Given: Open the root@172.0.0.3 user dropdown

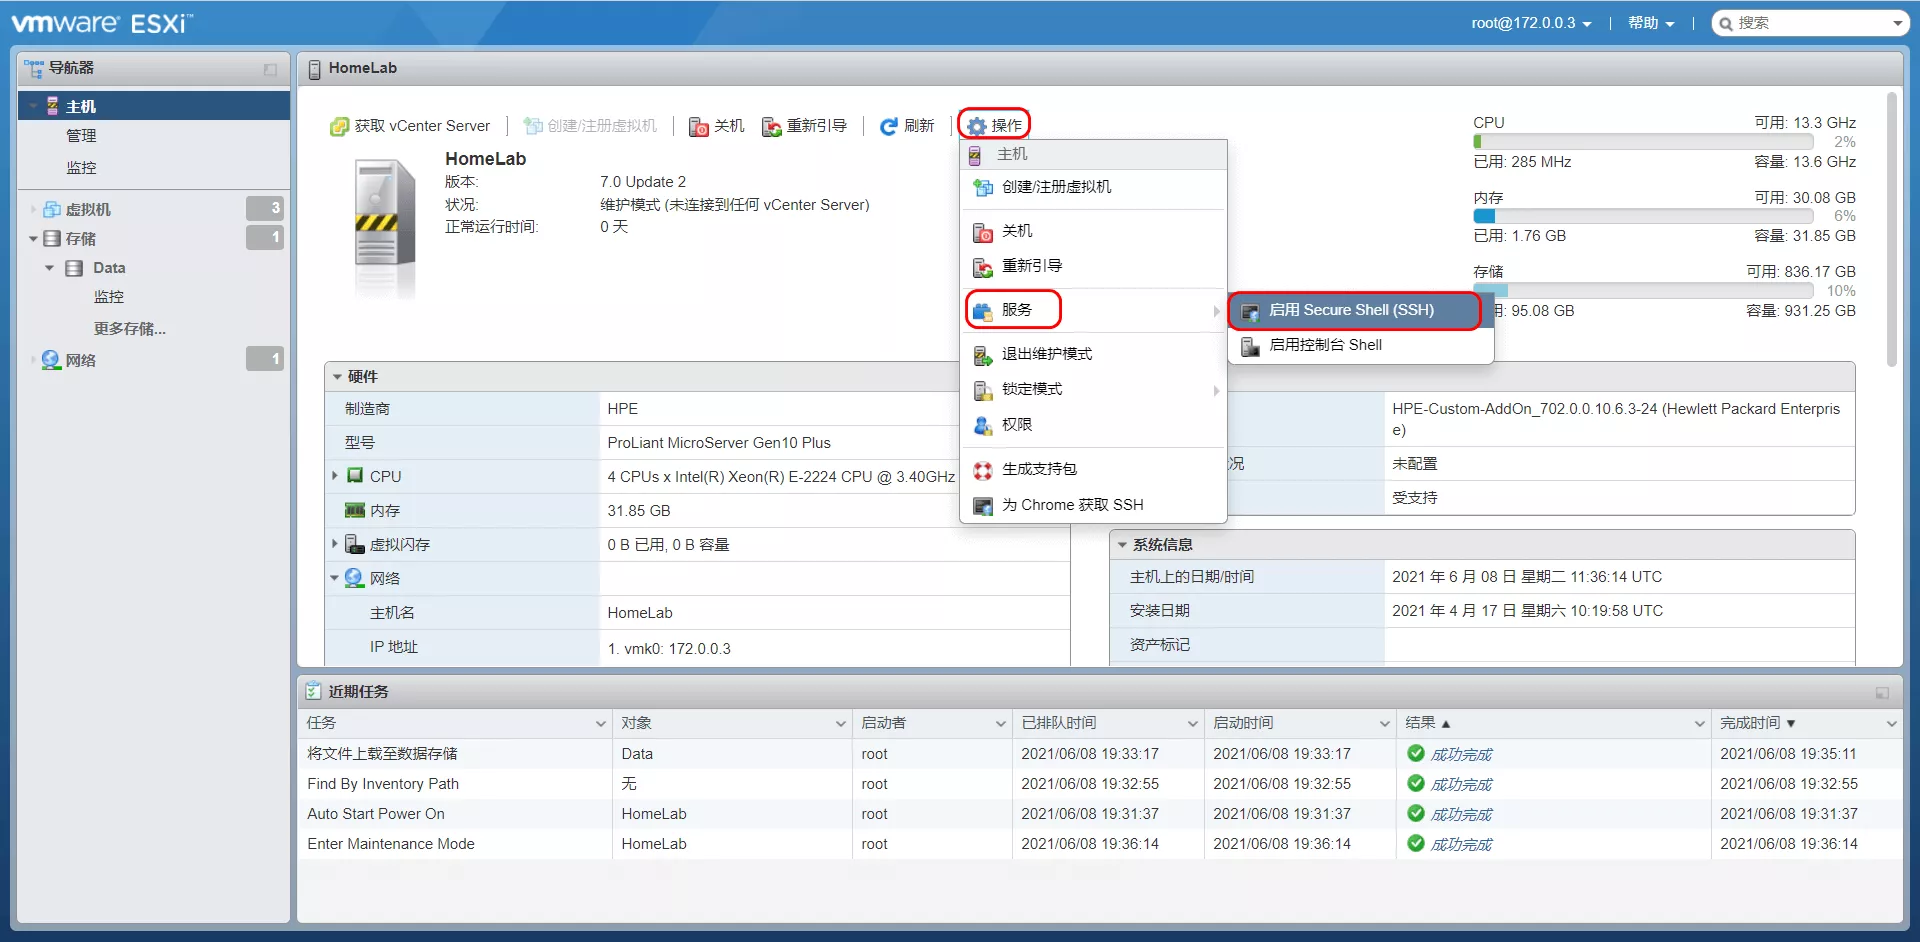Looking at the screenshot, I should pyautogui.click(x=1530, y=23).
